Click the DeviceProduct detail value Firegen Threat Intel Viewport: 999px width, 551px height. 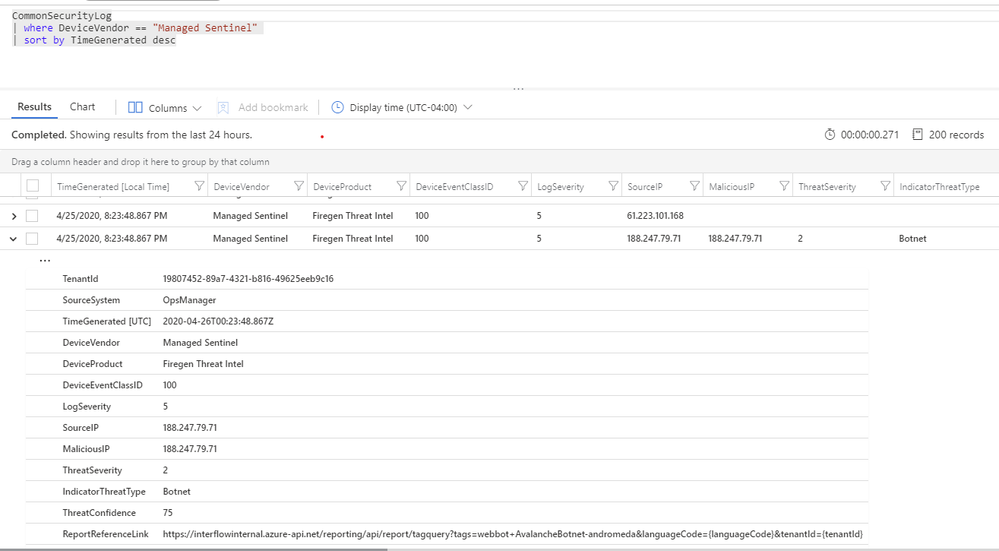(x=203, y=364)
